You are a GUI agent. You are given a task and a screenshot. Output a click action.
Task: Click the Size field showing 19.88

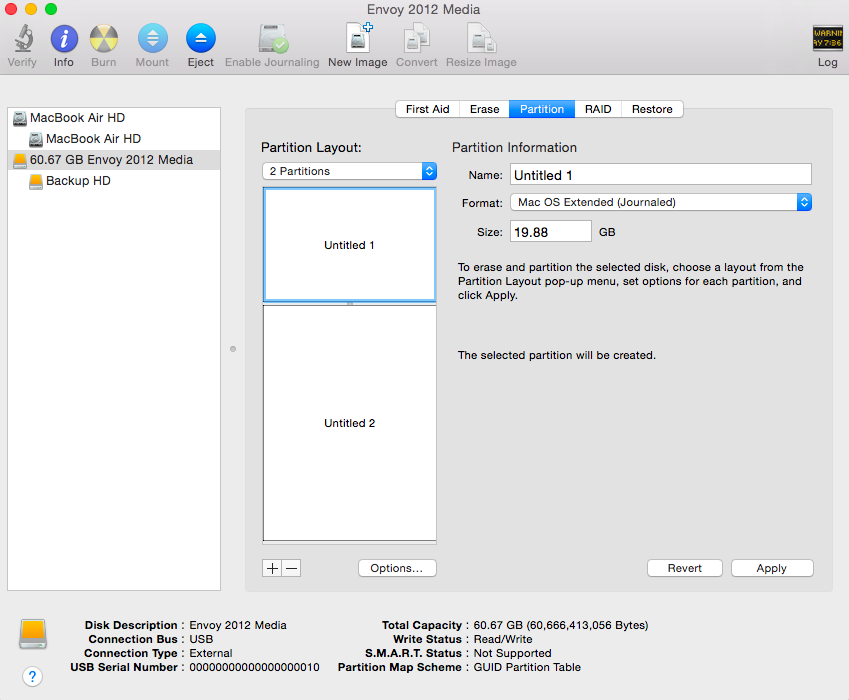coord(551,232)
